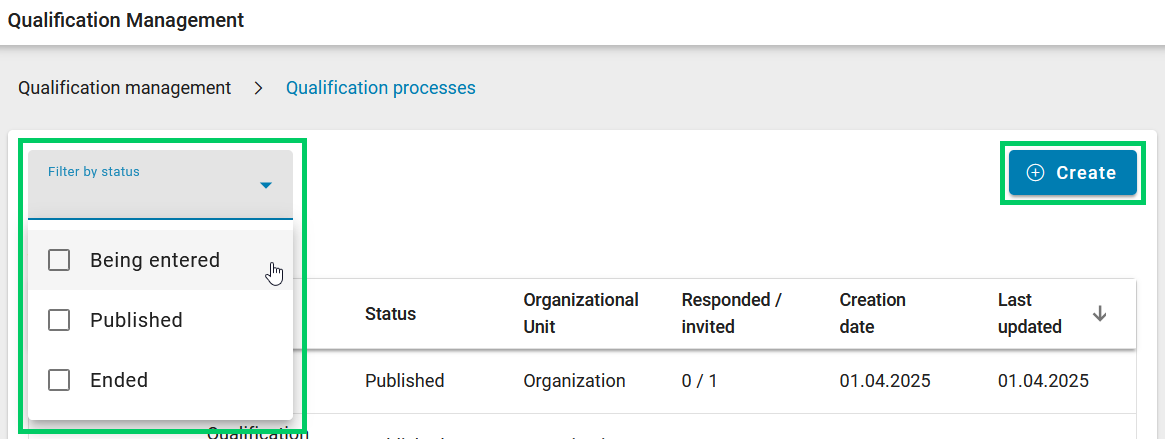Open the row with Organization unit

[x=574, y=381]
